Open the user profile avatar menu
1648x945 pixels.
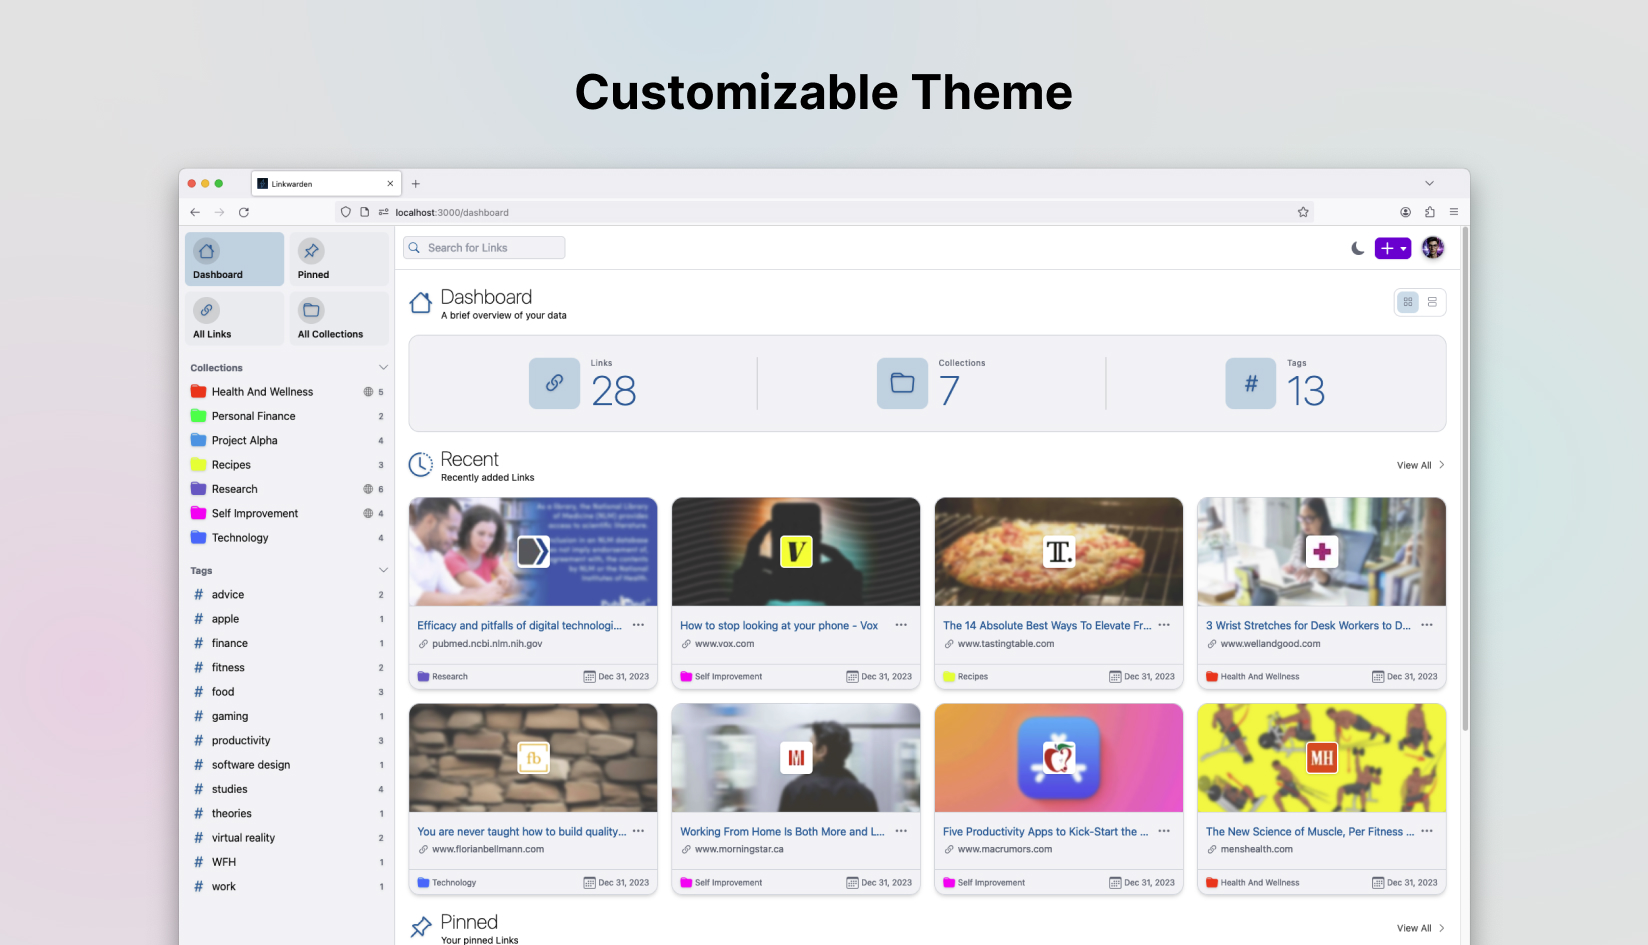tap(1433, 248)
